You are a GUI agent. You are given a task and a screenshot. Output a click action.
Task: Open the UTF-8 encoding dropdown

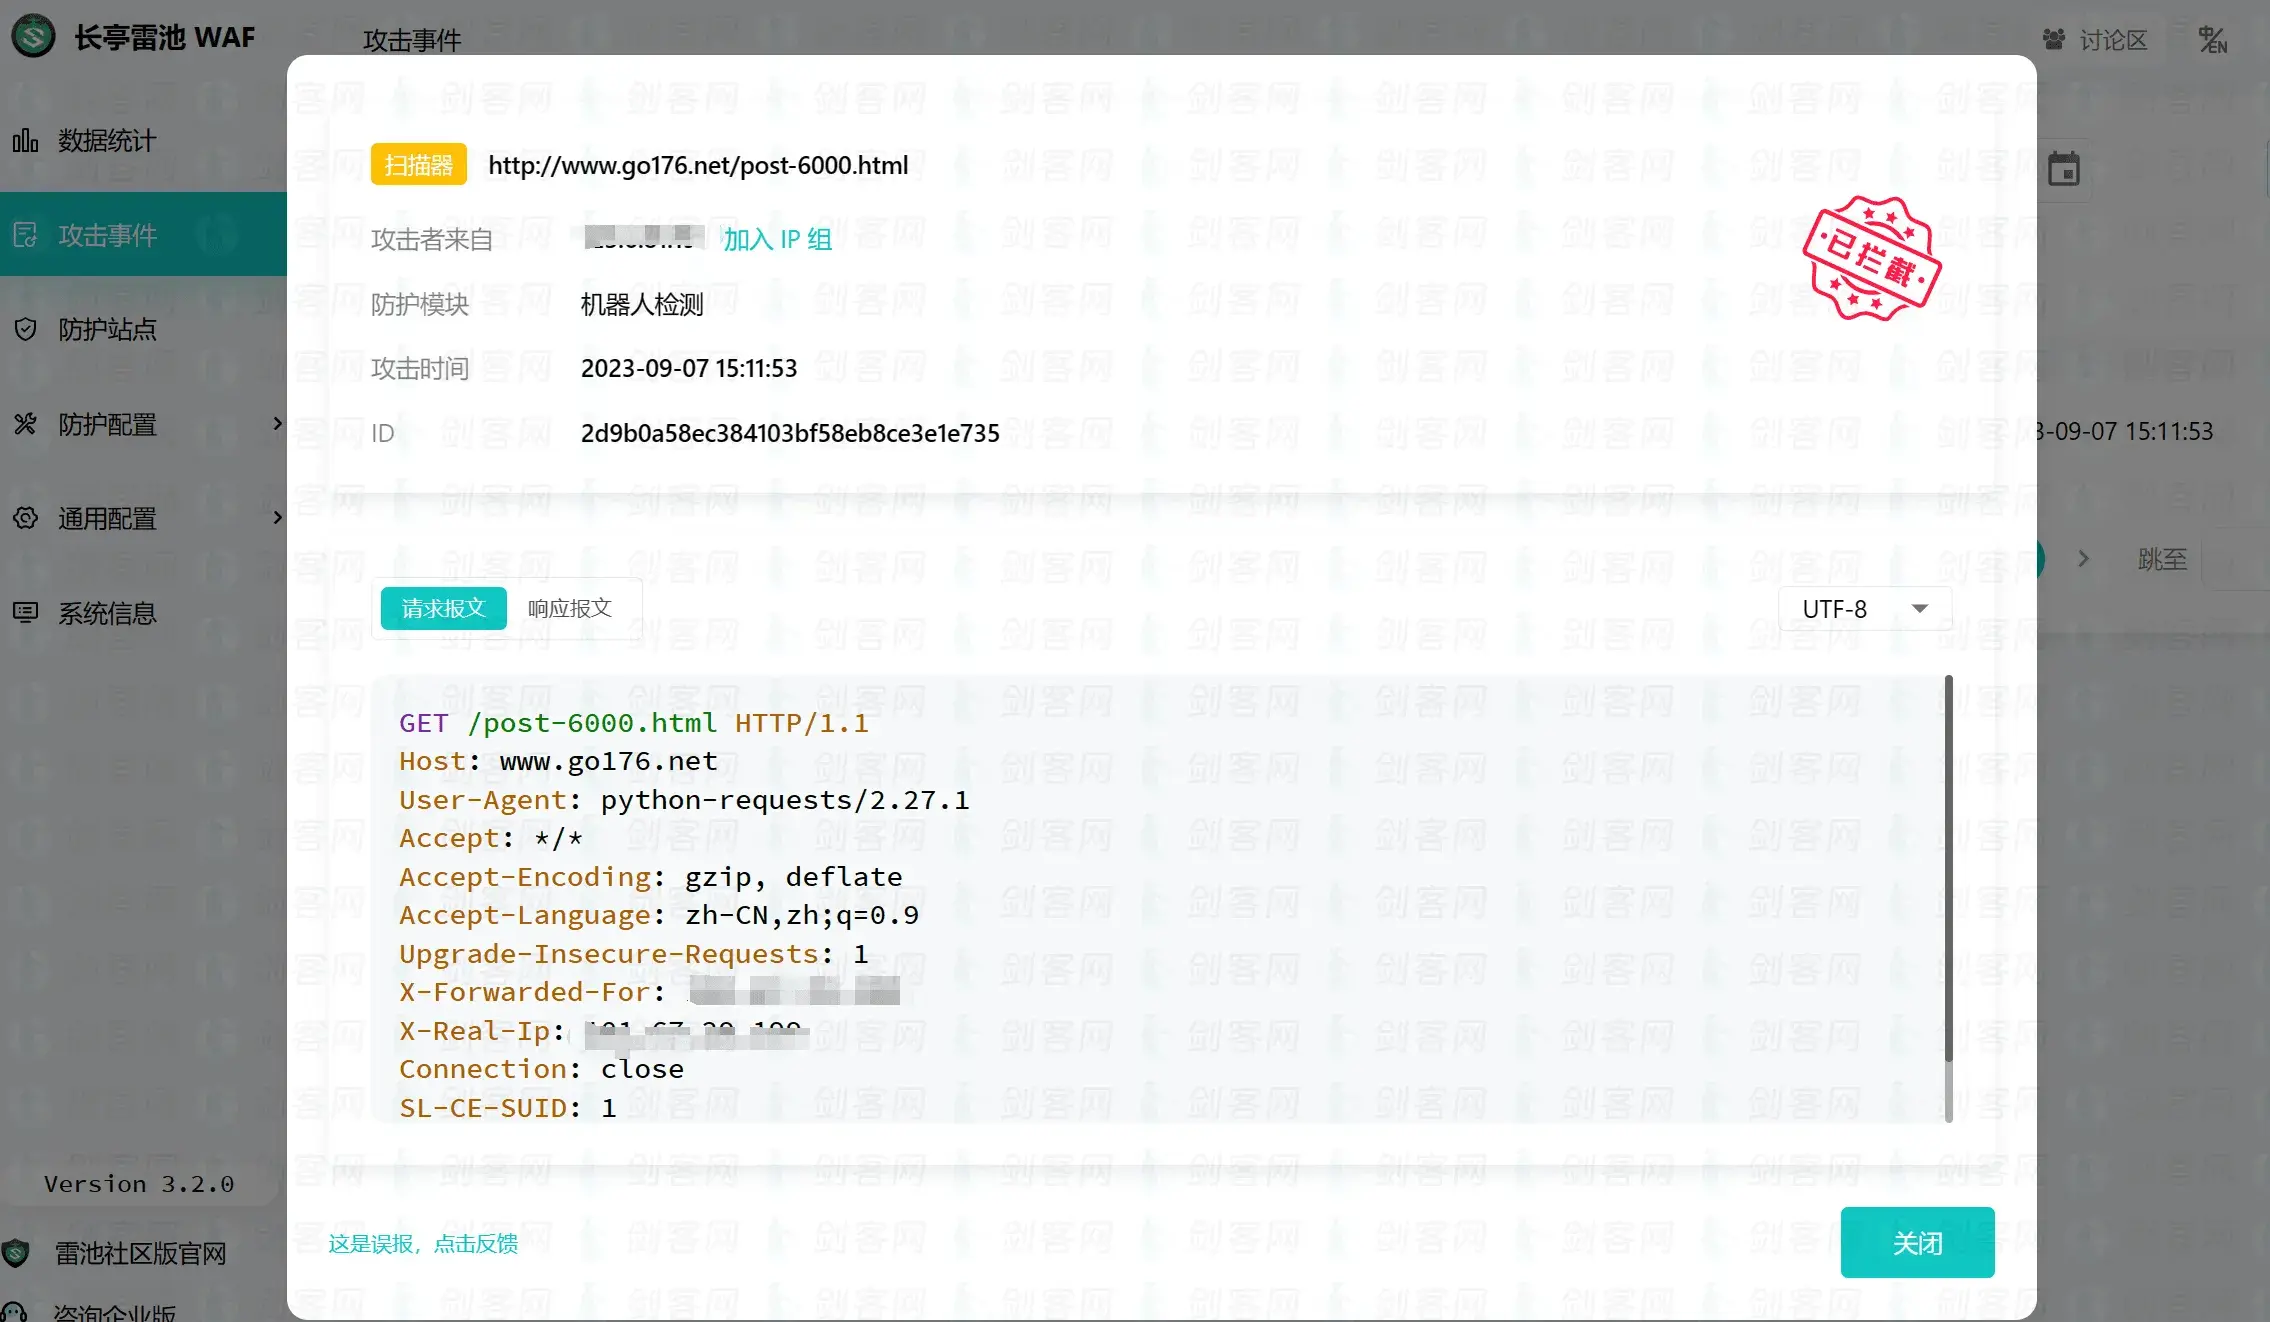(1865, 609)
